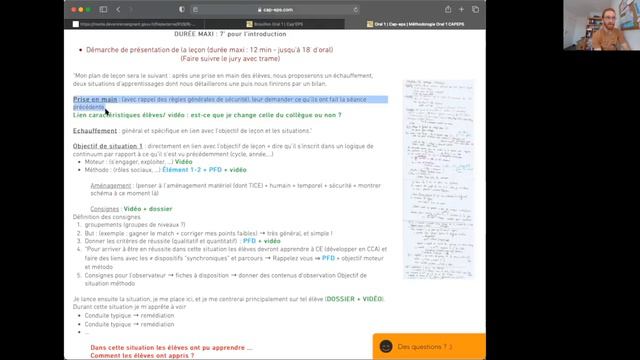Click 'Donner les critères de réussite' list item
The width and height of the screenshot is (640, 360).
click(182, 241)
